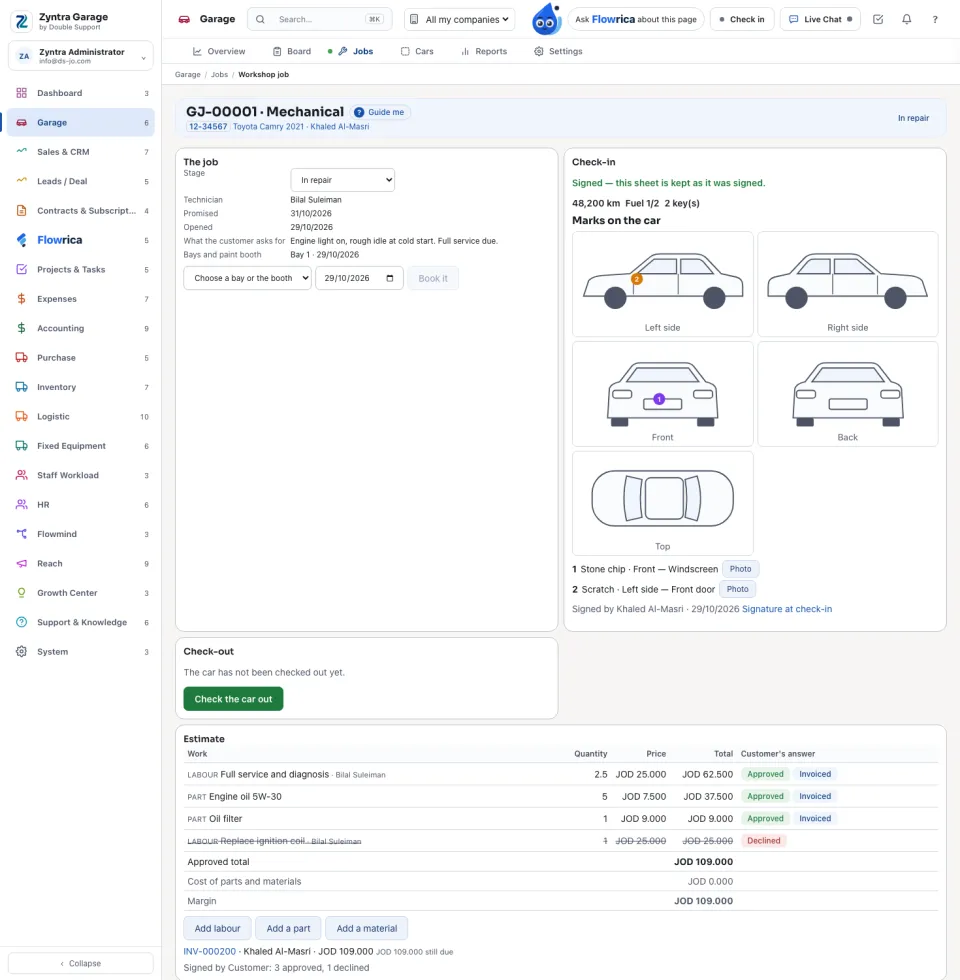Click the Flowmind sidebar icon
Viewport: 960px width, 980px height.
(x=21, y=534)
